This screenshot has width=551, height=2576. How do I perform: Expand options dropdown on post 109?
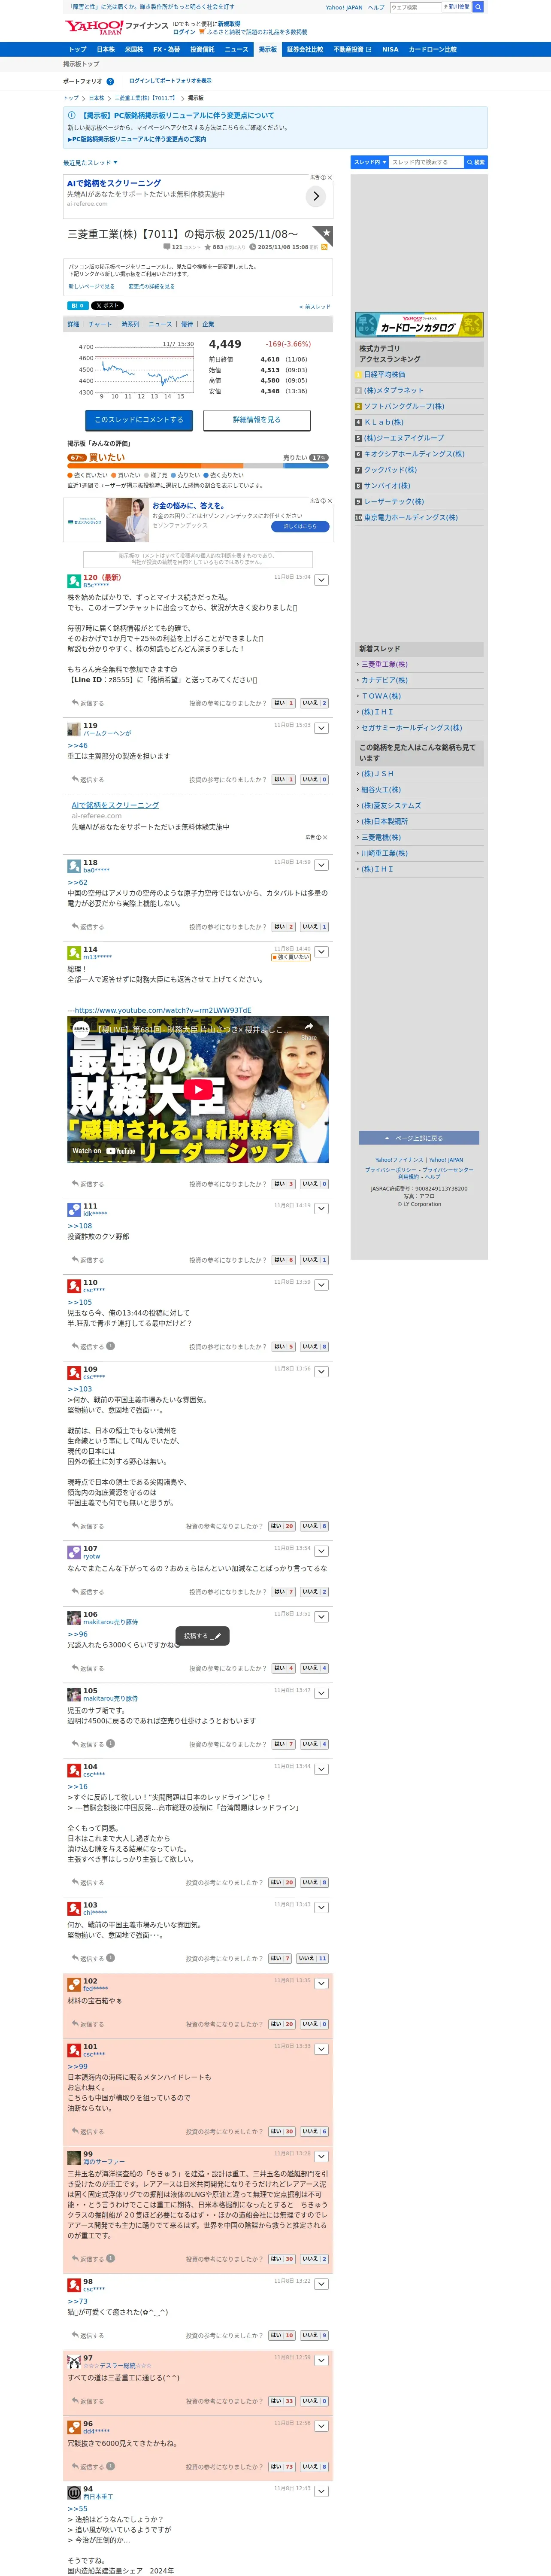(322, 1372)
